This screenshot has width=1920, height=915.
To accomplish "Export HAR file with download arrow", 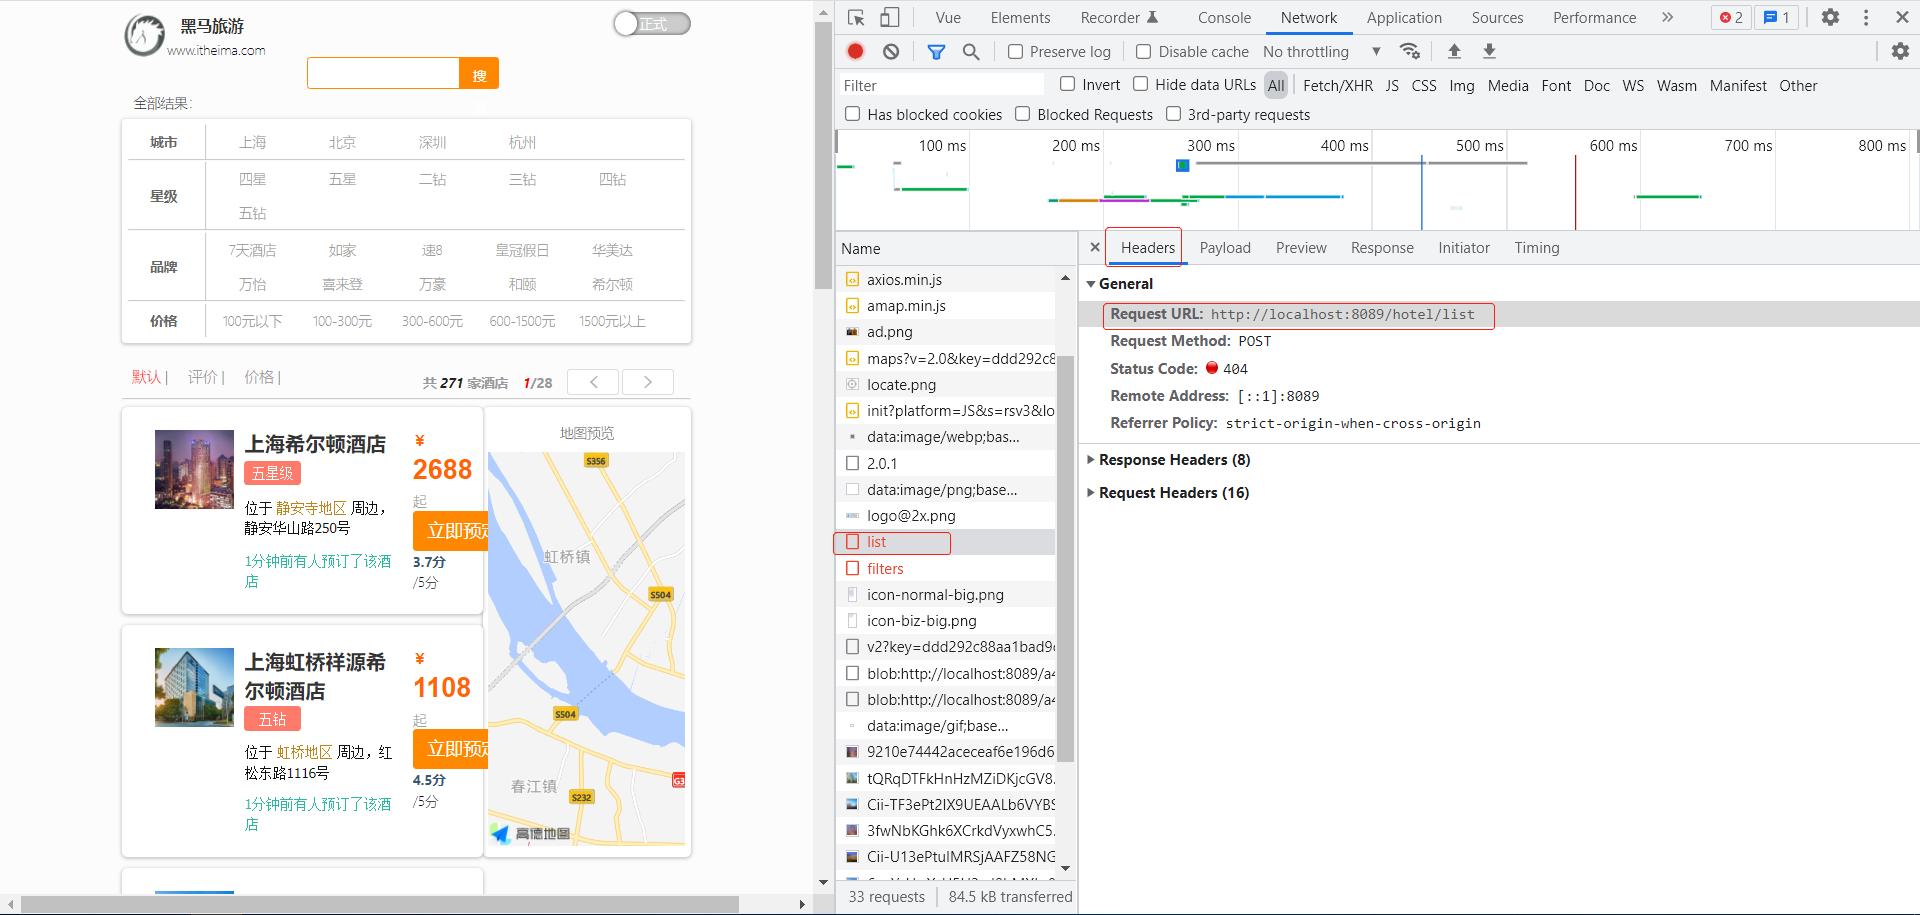I will coord(1489,51).
